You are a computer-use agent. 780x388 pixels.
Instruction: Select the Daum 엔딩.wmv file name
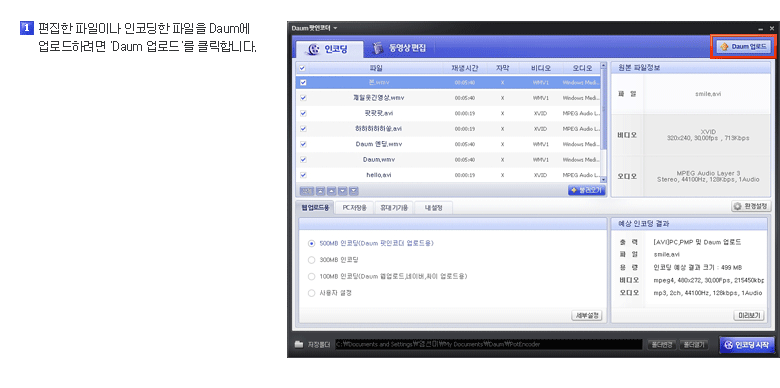tap(379, 144)
